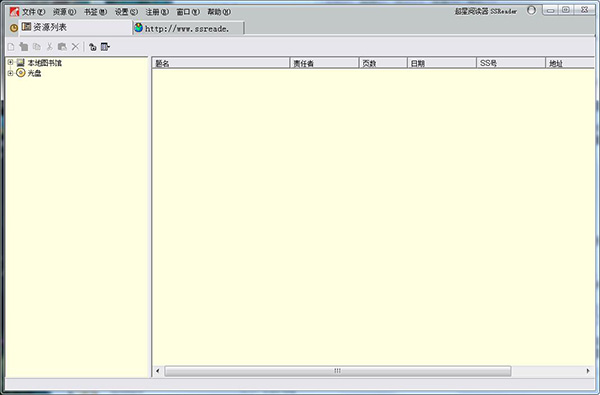Open the 文件 menu
Viewport: 600px width, 395px height.
point(33,12)
